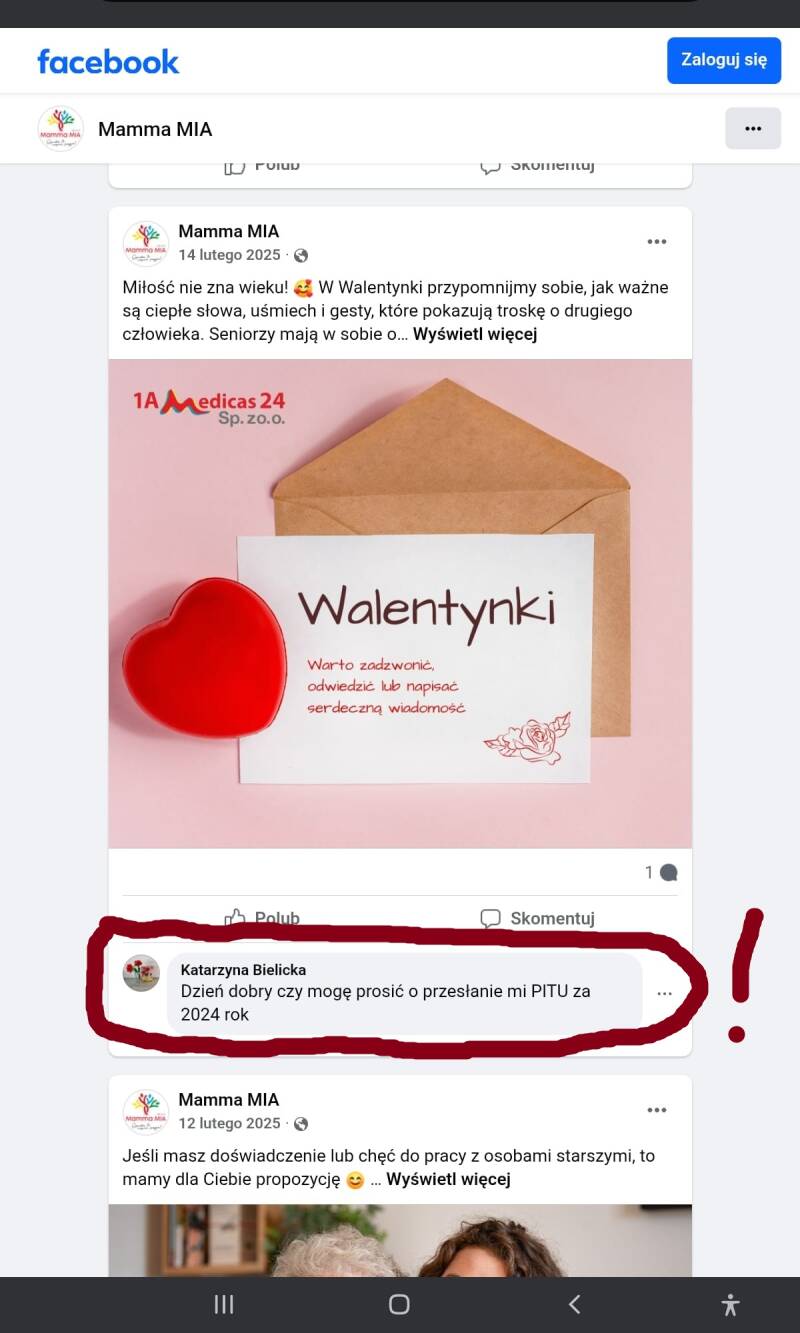Viewport: 800px width, 1333px height.
Task: Expand the 12 lutego post text
Action: point(448,1180)
